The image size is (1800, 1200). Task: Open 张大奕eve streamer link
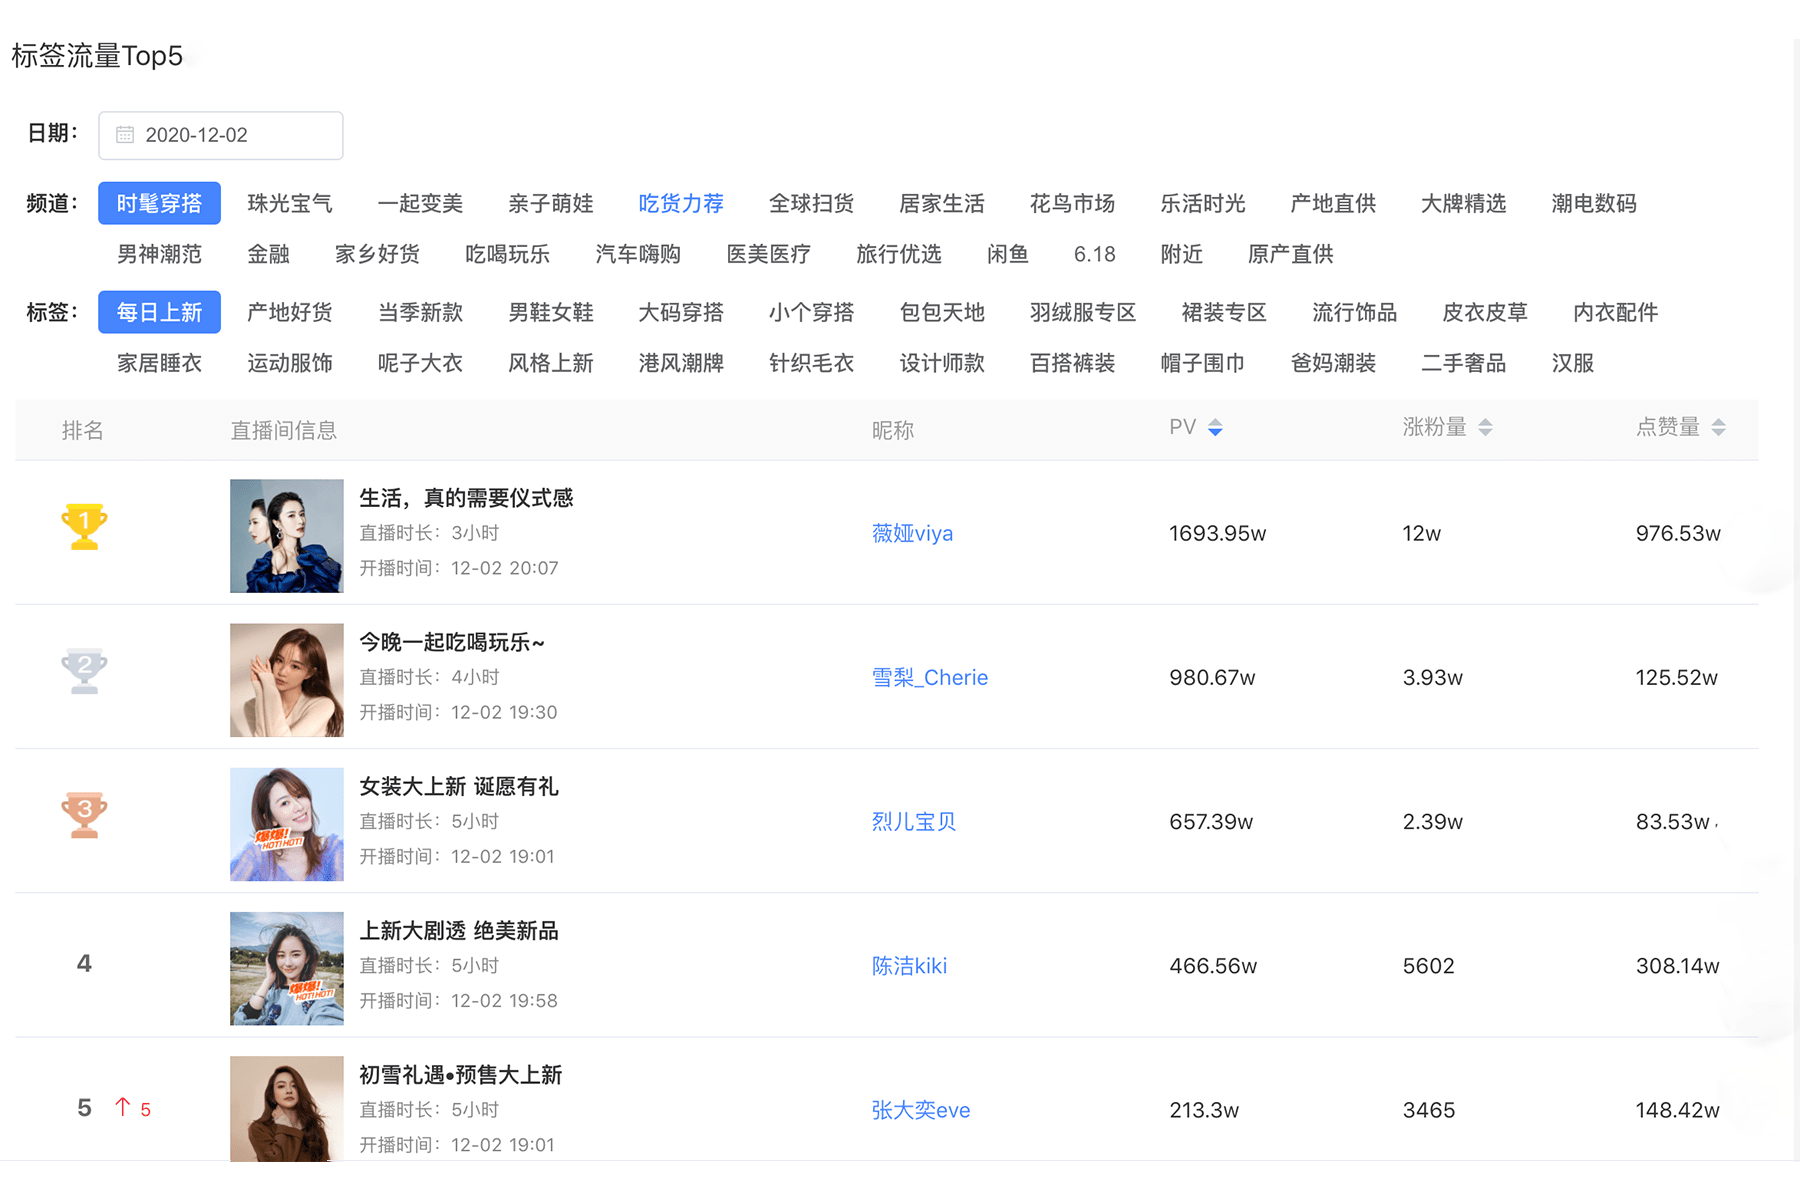tap(920, 1110)
